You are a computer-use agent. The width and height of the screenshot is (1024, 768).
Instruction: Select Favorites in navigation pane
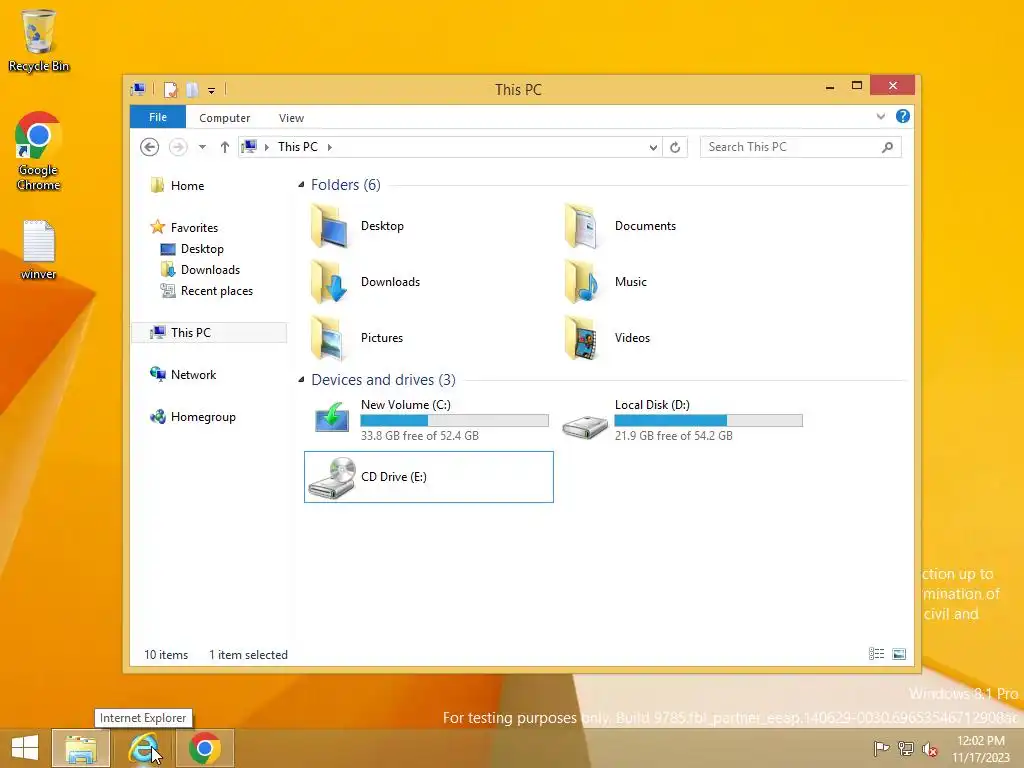click(x=194, y=227)
